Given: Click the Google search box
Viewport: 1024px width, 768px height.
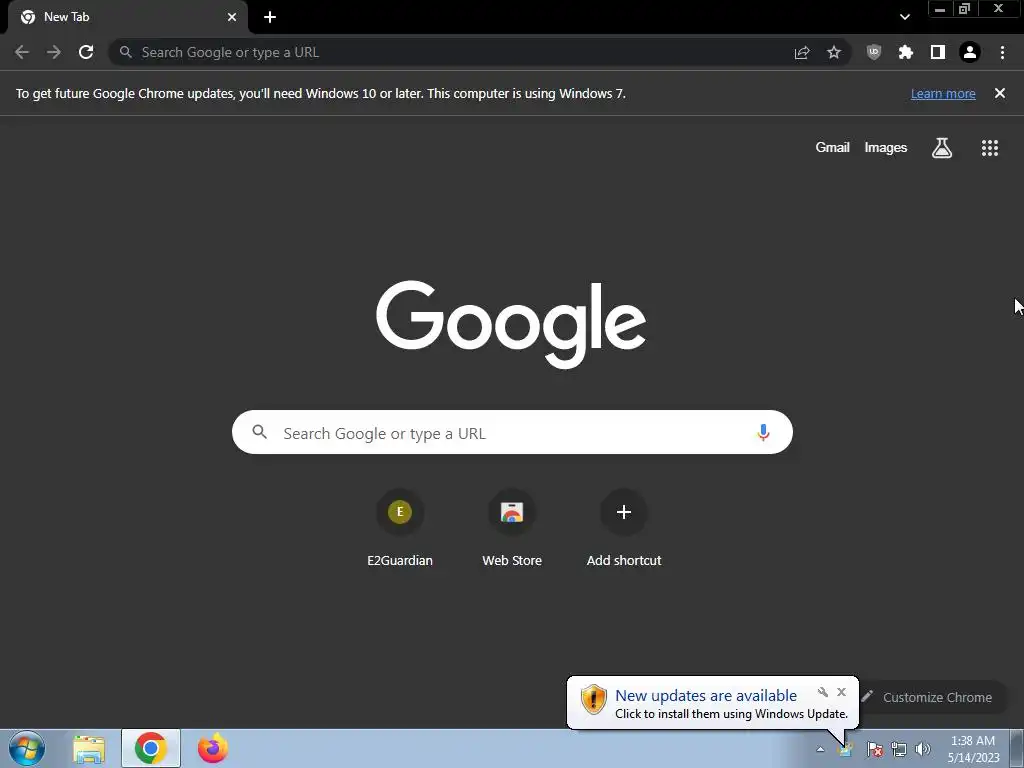Looking at the screenshot, I should 512,432.
